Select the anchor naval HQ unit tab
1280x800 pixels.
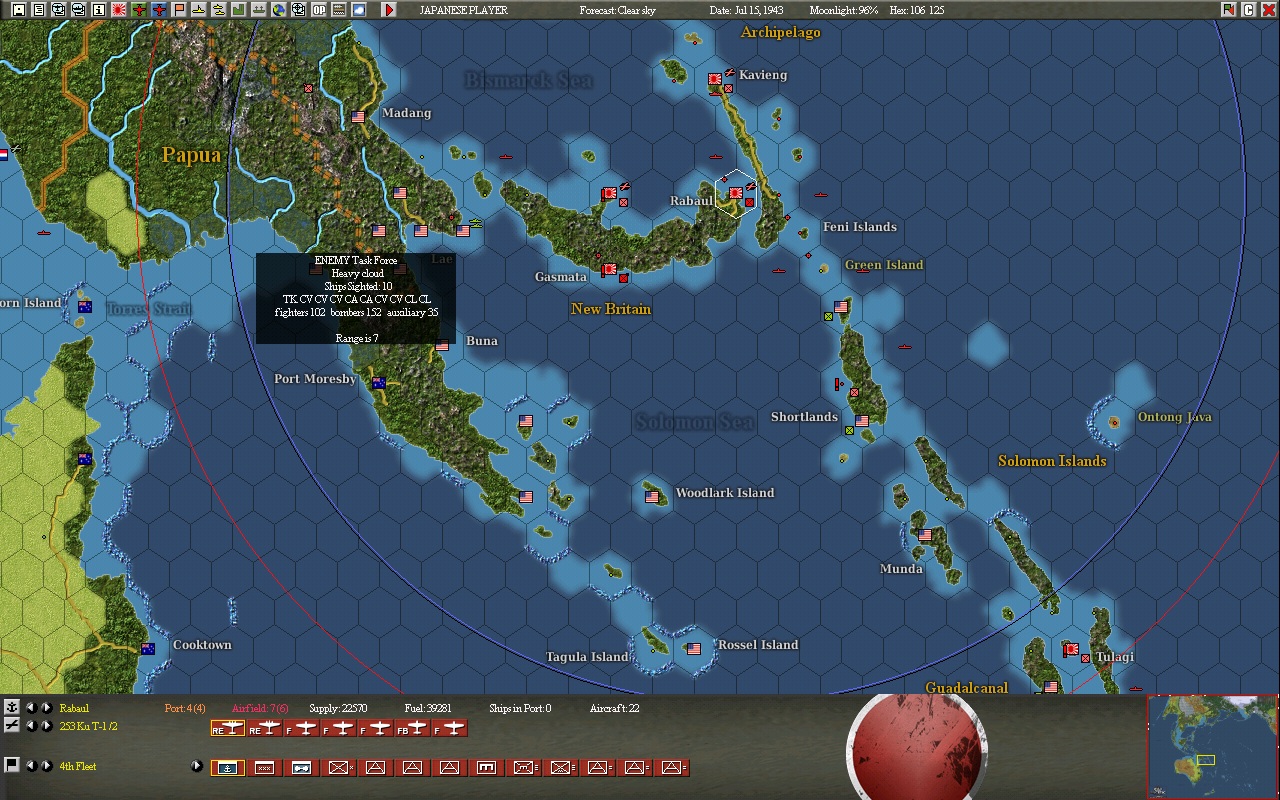(228, 767)
